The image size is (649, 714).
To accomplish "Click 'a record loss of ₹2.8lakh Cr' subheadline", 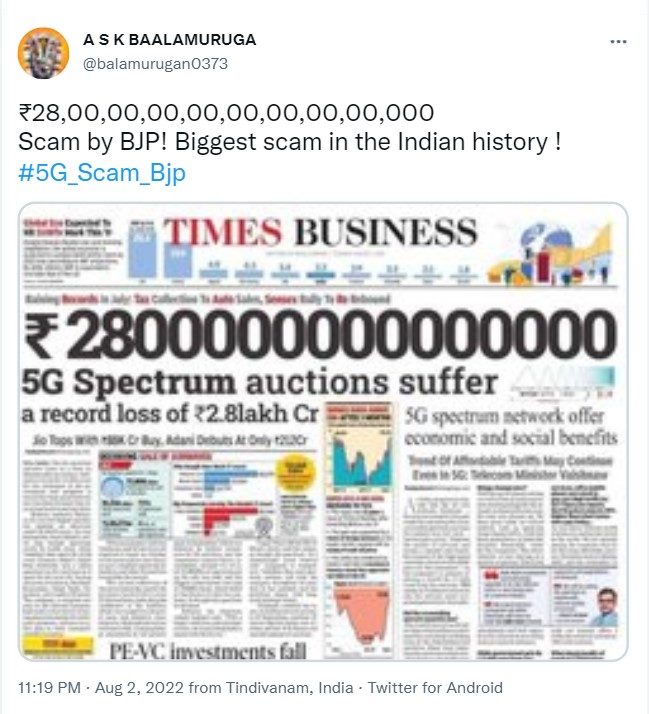I will (x=170, y=413).
